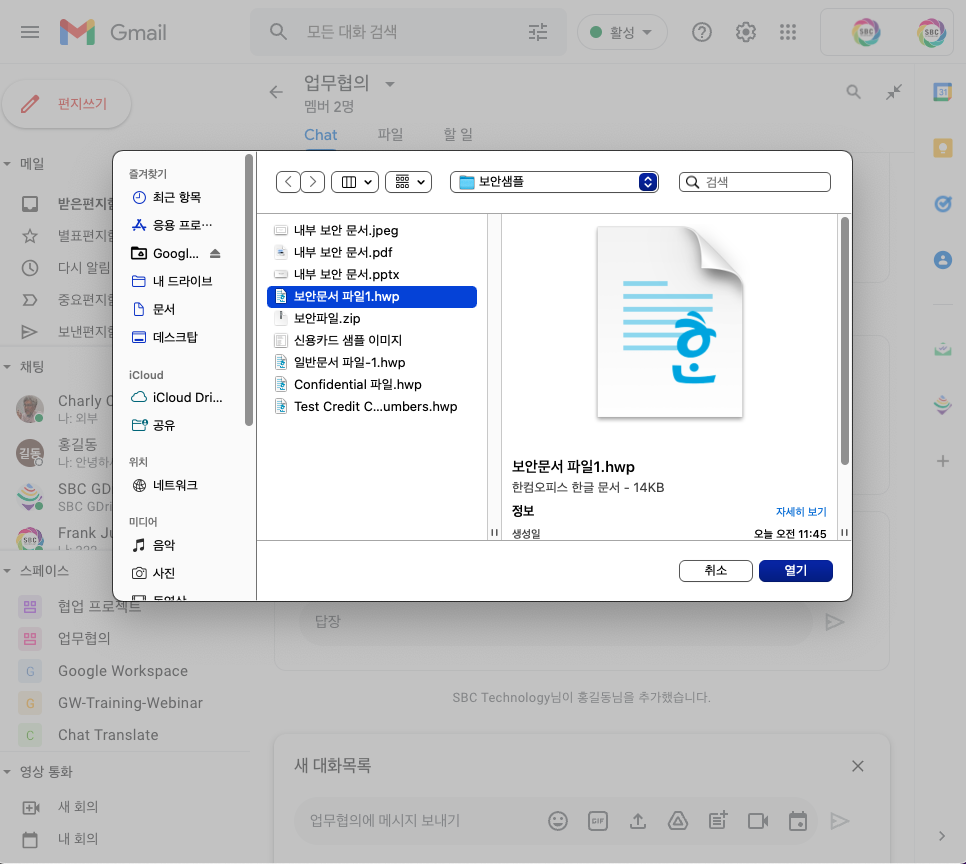Open the Gmail help question mark icon
The image size is (966, 864).
pyautogui.click(x=702, y=31)
